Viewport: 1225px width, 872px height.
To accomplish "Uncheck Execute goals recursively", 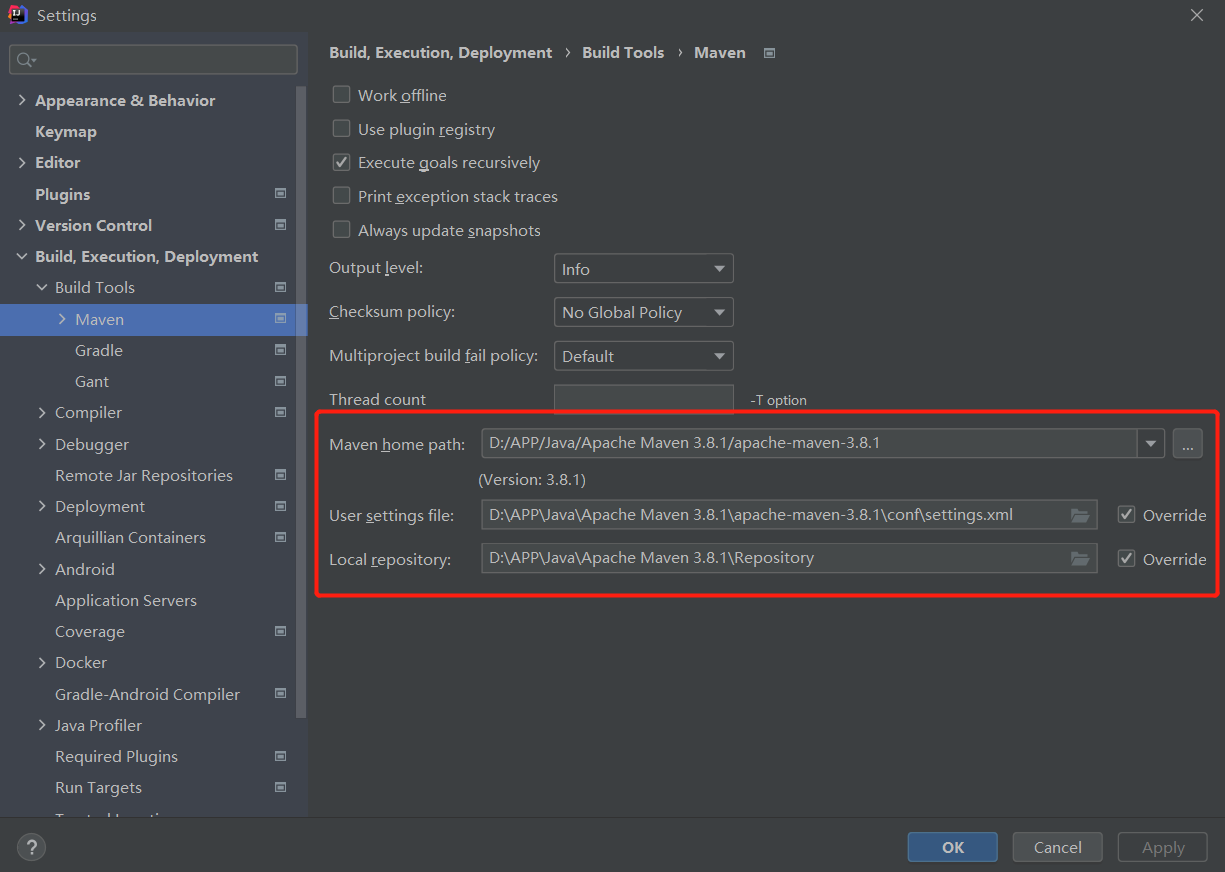I will click(x=341, y=162).
